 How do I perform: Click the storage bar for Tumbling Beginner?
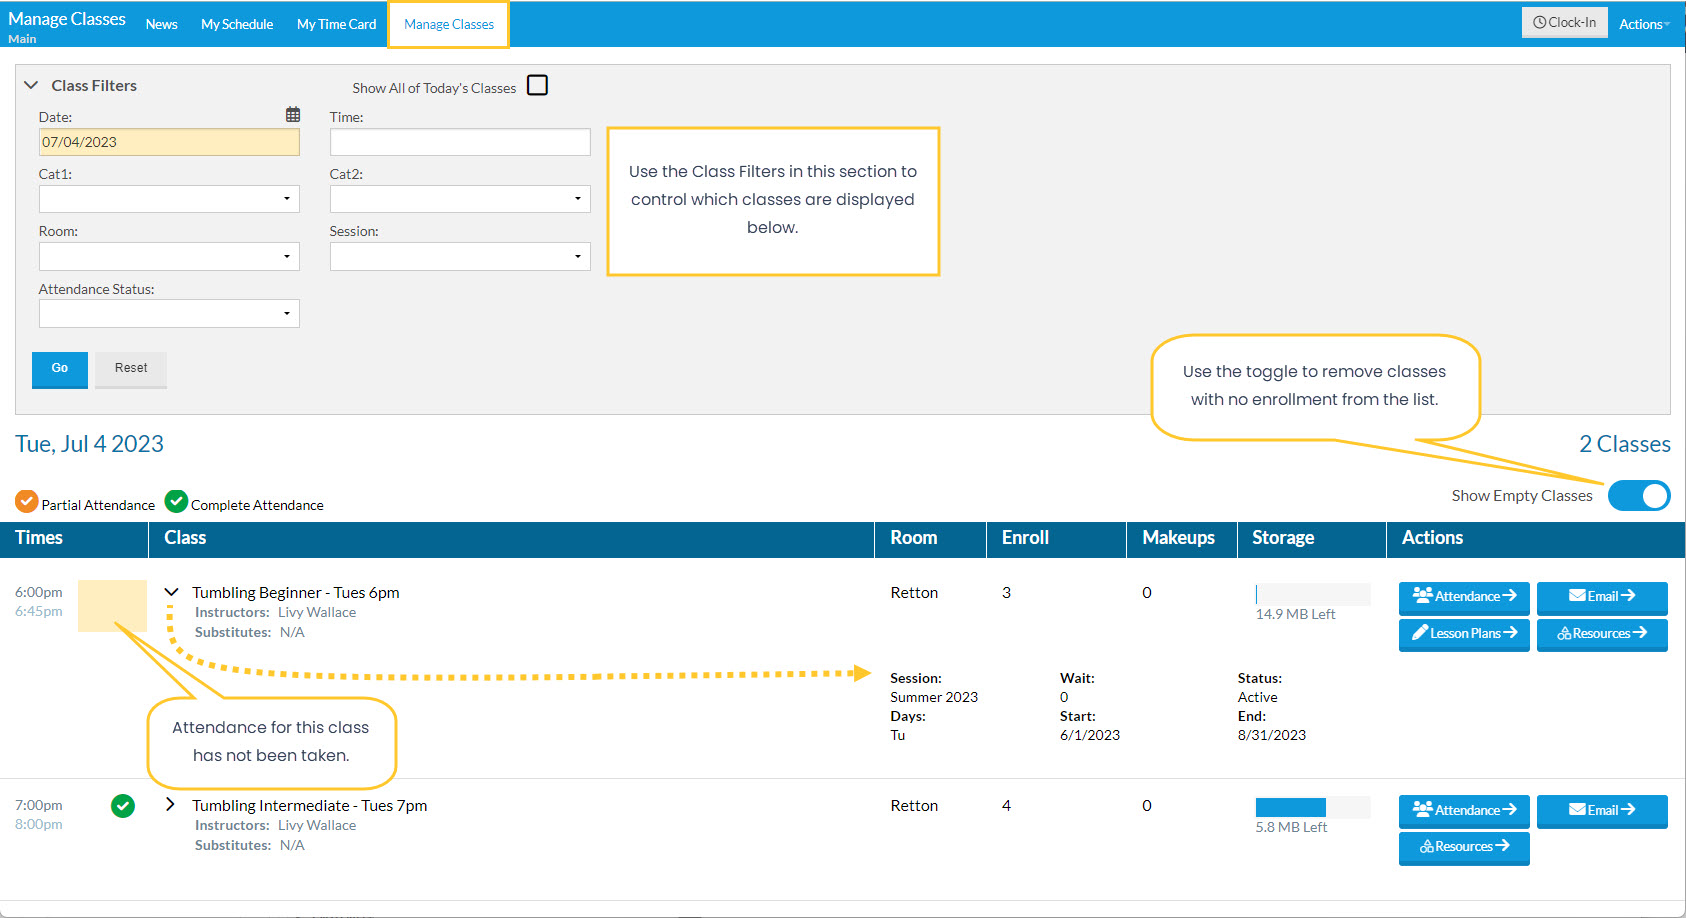pyautogui.click(x=1313, y=593)
